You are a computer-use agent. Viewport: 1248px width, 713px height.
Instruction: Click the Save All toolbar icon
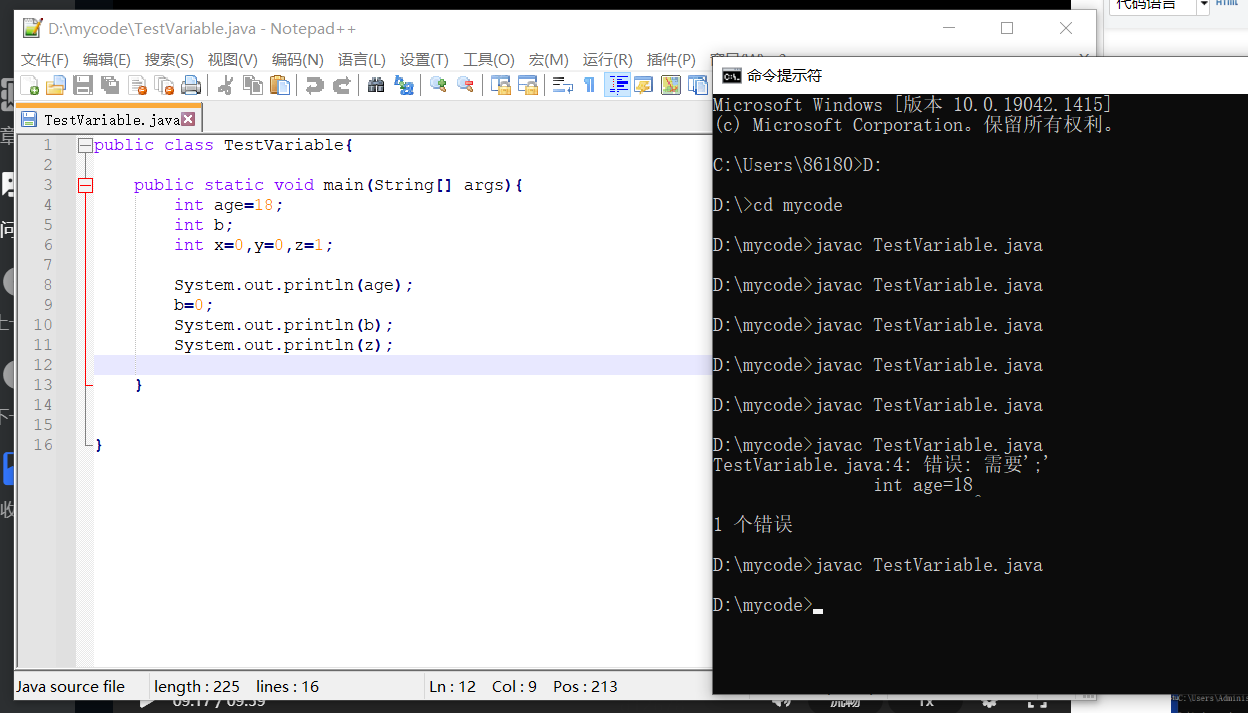tap(110, 85)
